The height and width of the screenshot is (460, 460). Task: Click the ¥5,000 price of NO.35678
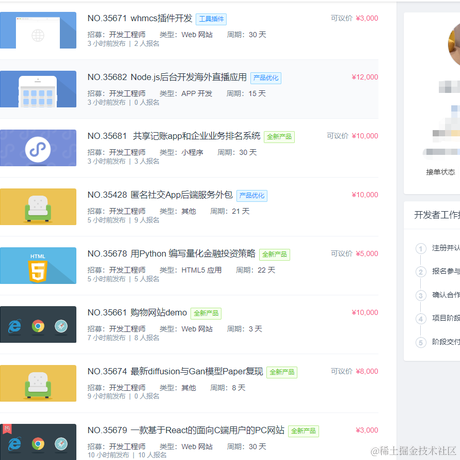(x=367, y=254)
